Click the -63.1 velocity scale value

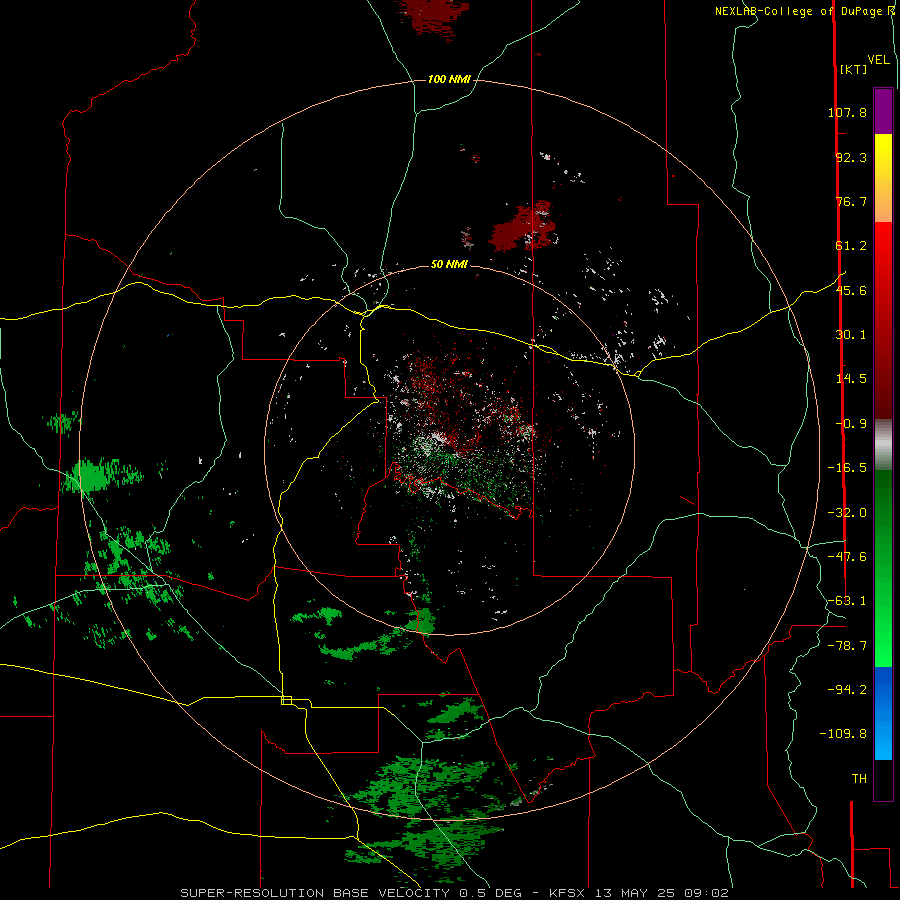point(847,601)
